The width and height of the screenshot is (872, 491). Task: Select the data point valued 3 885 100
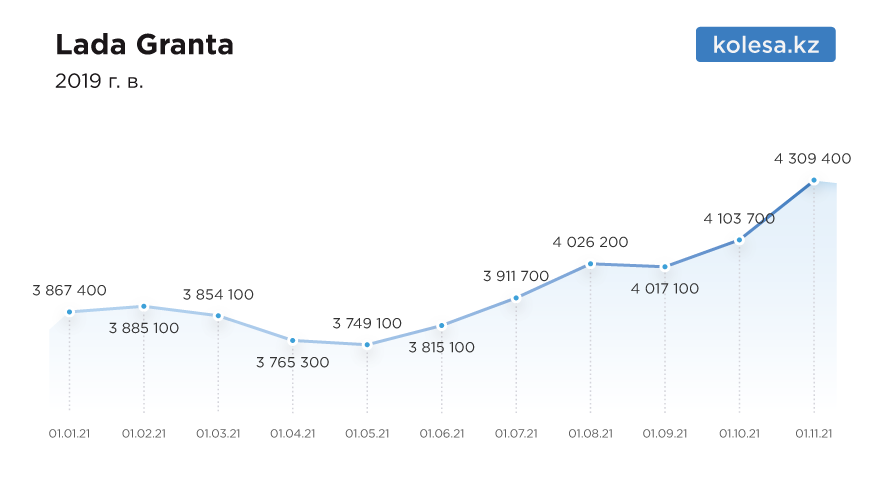144,306
